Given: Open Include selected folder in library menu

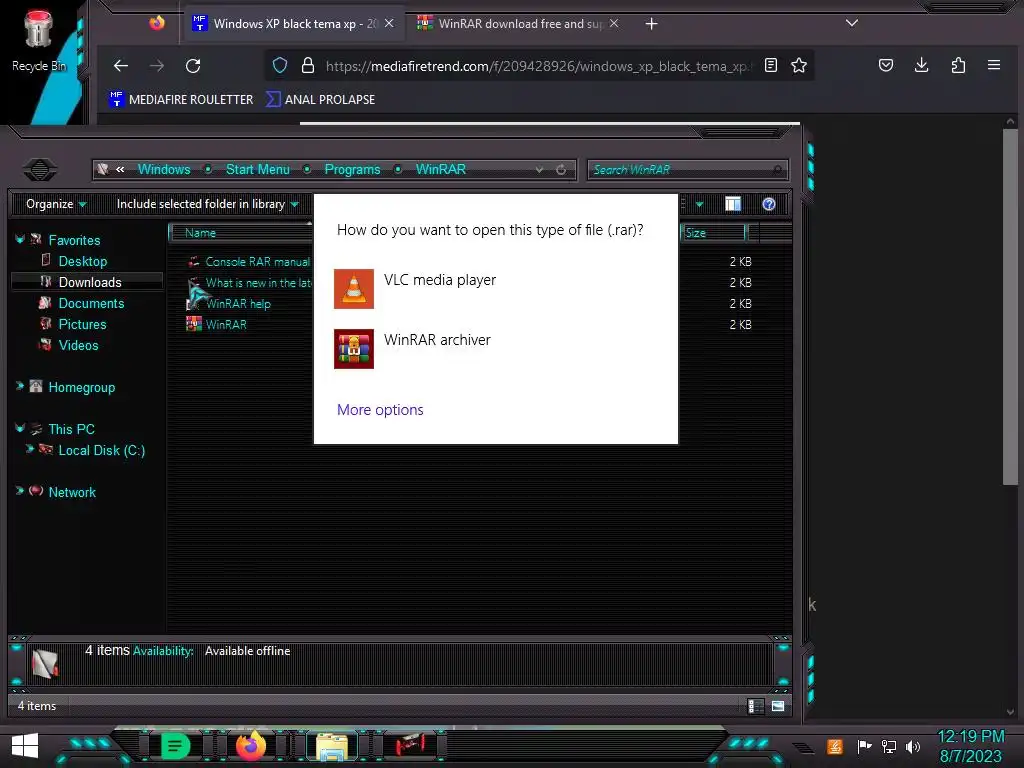Looking at the screenshot, I should (x=207, y=204).
